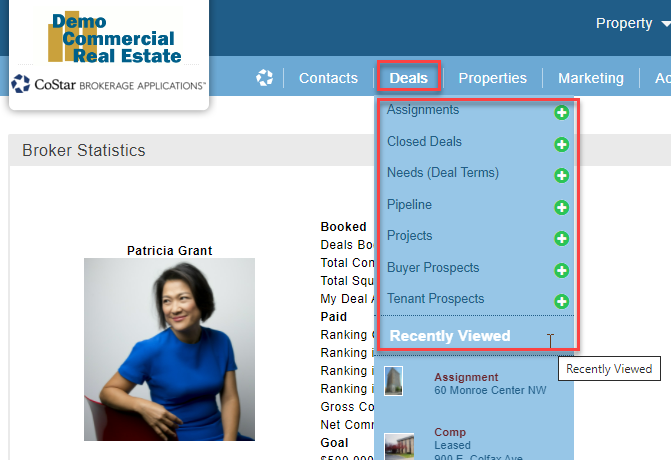This screenshot has height=460, width=671.
Task: Add a Pipeline entry with plus icon
Action: coord(561,208)
